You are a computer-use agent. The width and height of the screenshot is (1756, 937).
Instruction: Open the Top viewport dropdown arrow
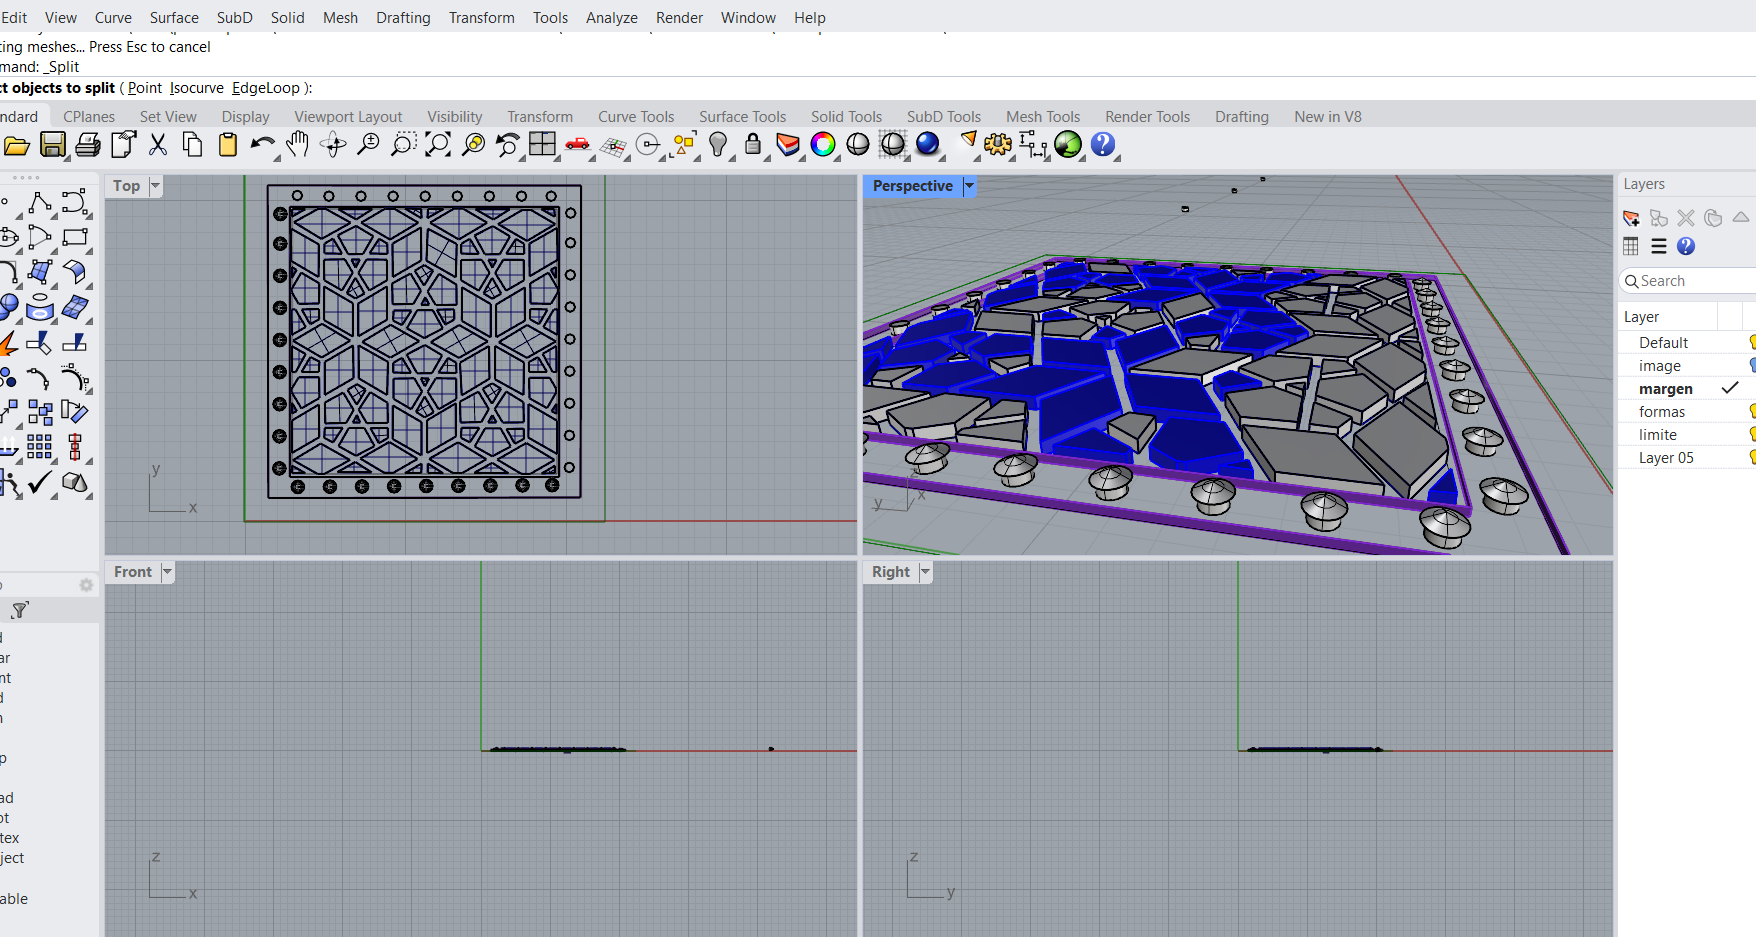(155, 186)
